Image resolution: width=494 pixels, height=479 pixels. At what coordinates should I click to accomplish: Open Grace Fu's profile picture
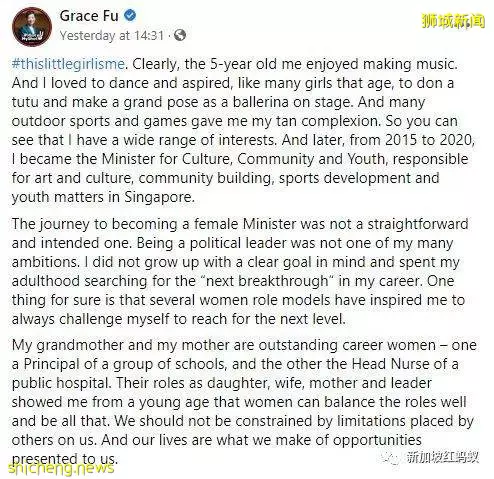[32, 27]
